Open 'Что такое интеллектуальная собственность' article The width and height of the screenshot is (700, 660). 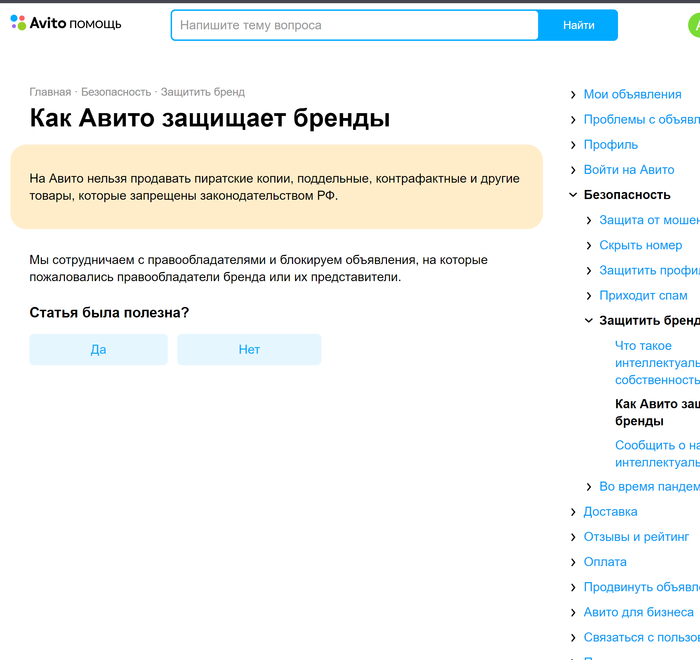(x=658, y=363)
